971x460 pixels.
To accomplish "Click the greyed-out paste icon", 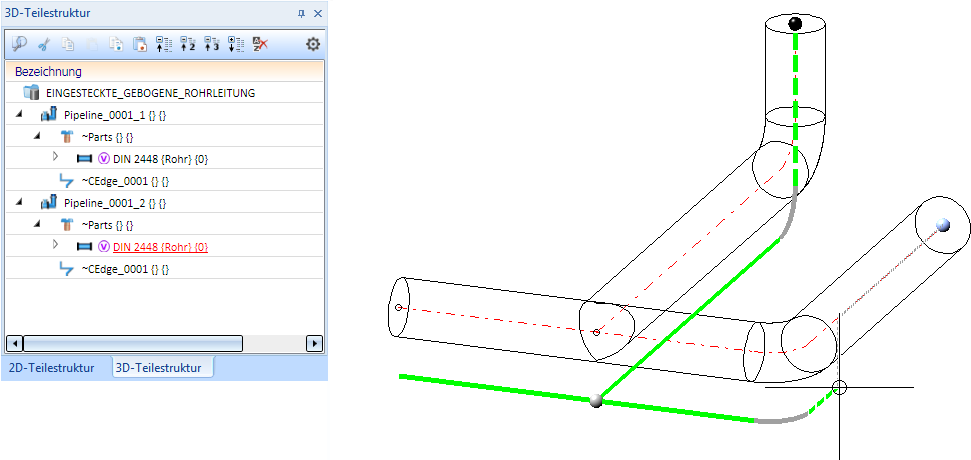I will [x=92, y=44].
